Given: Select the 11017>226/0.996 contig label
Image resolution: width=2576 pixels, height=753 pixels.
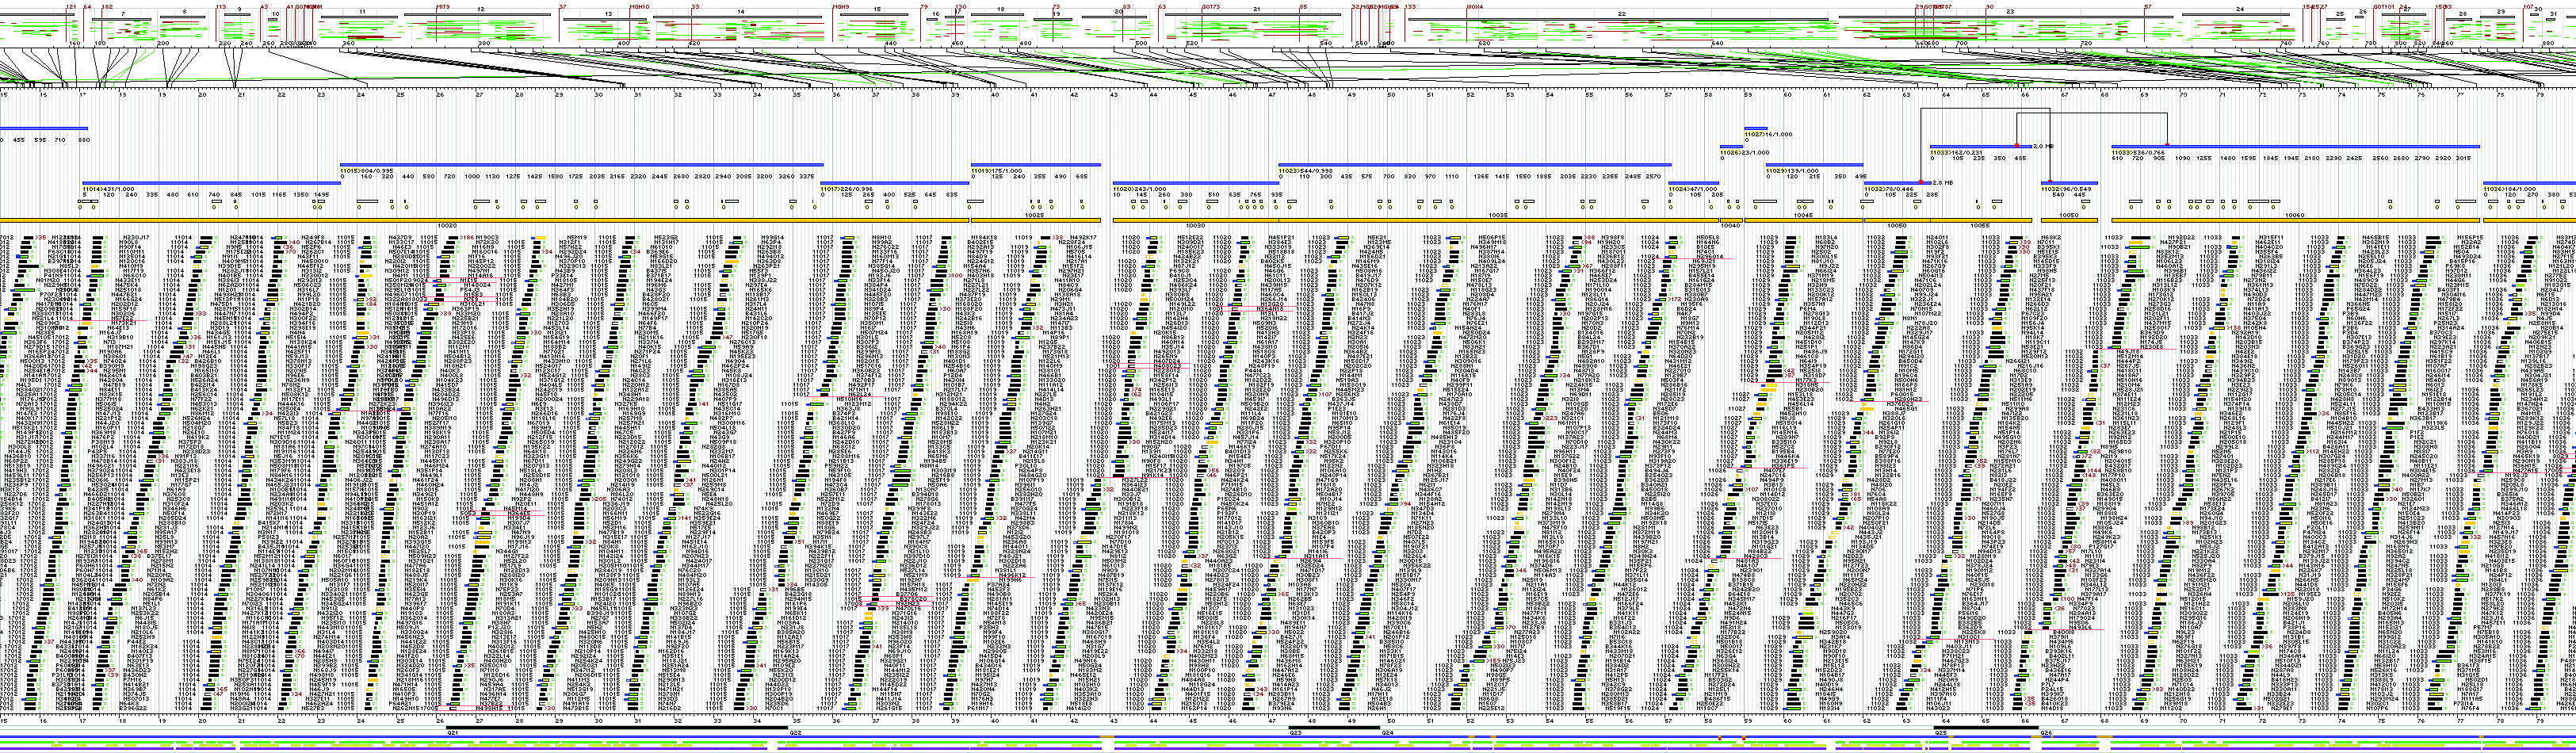Looking at the screenshot, I should 841,189.
